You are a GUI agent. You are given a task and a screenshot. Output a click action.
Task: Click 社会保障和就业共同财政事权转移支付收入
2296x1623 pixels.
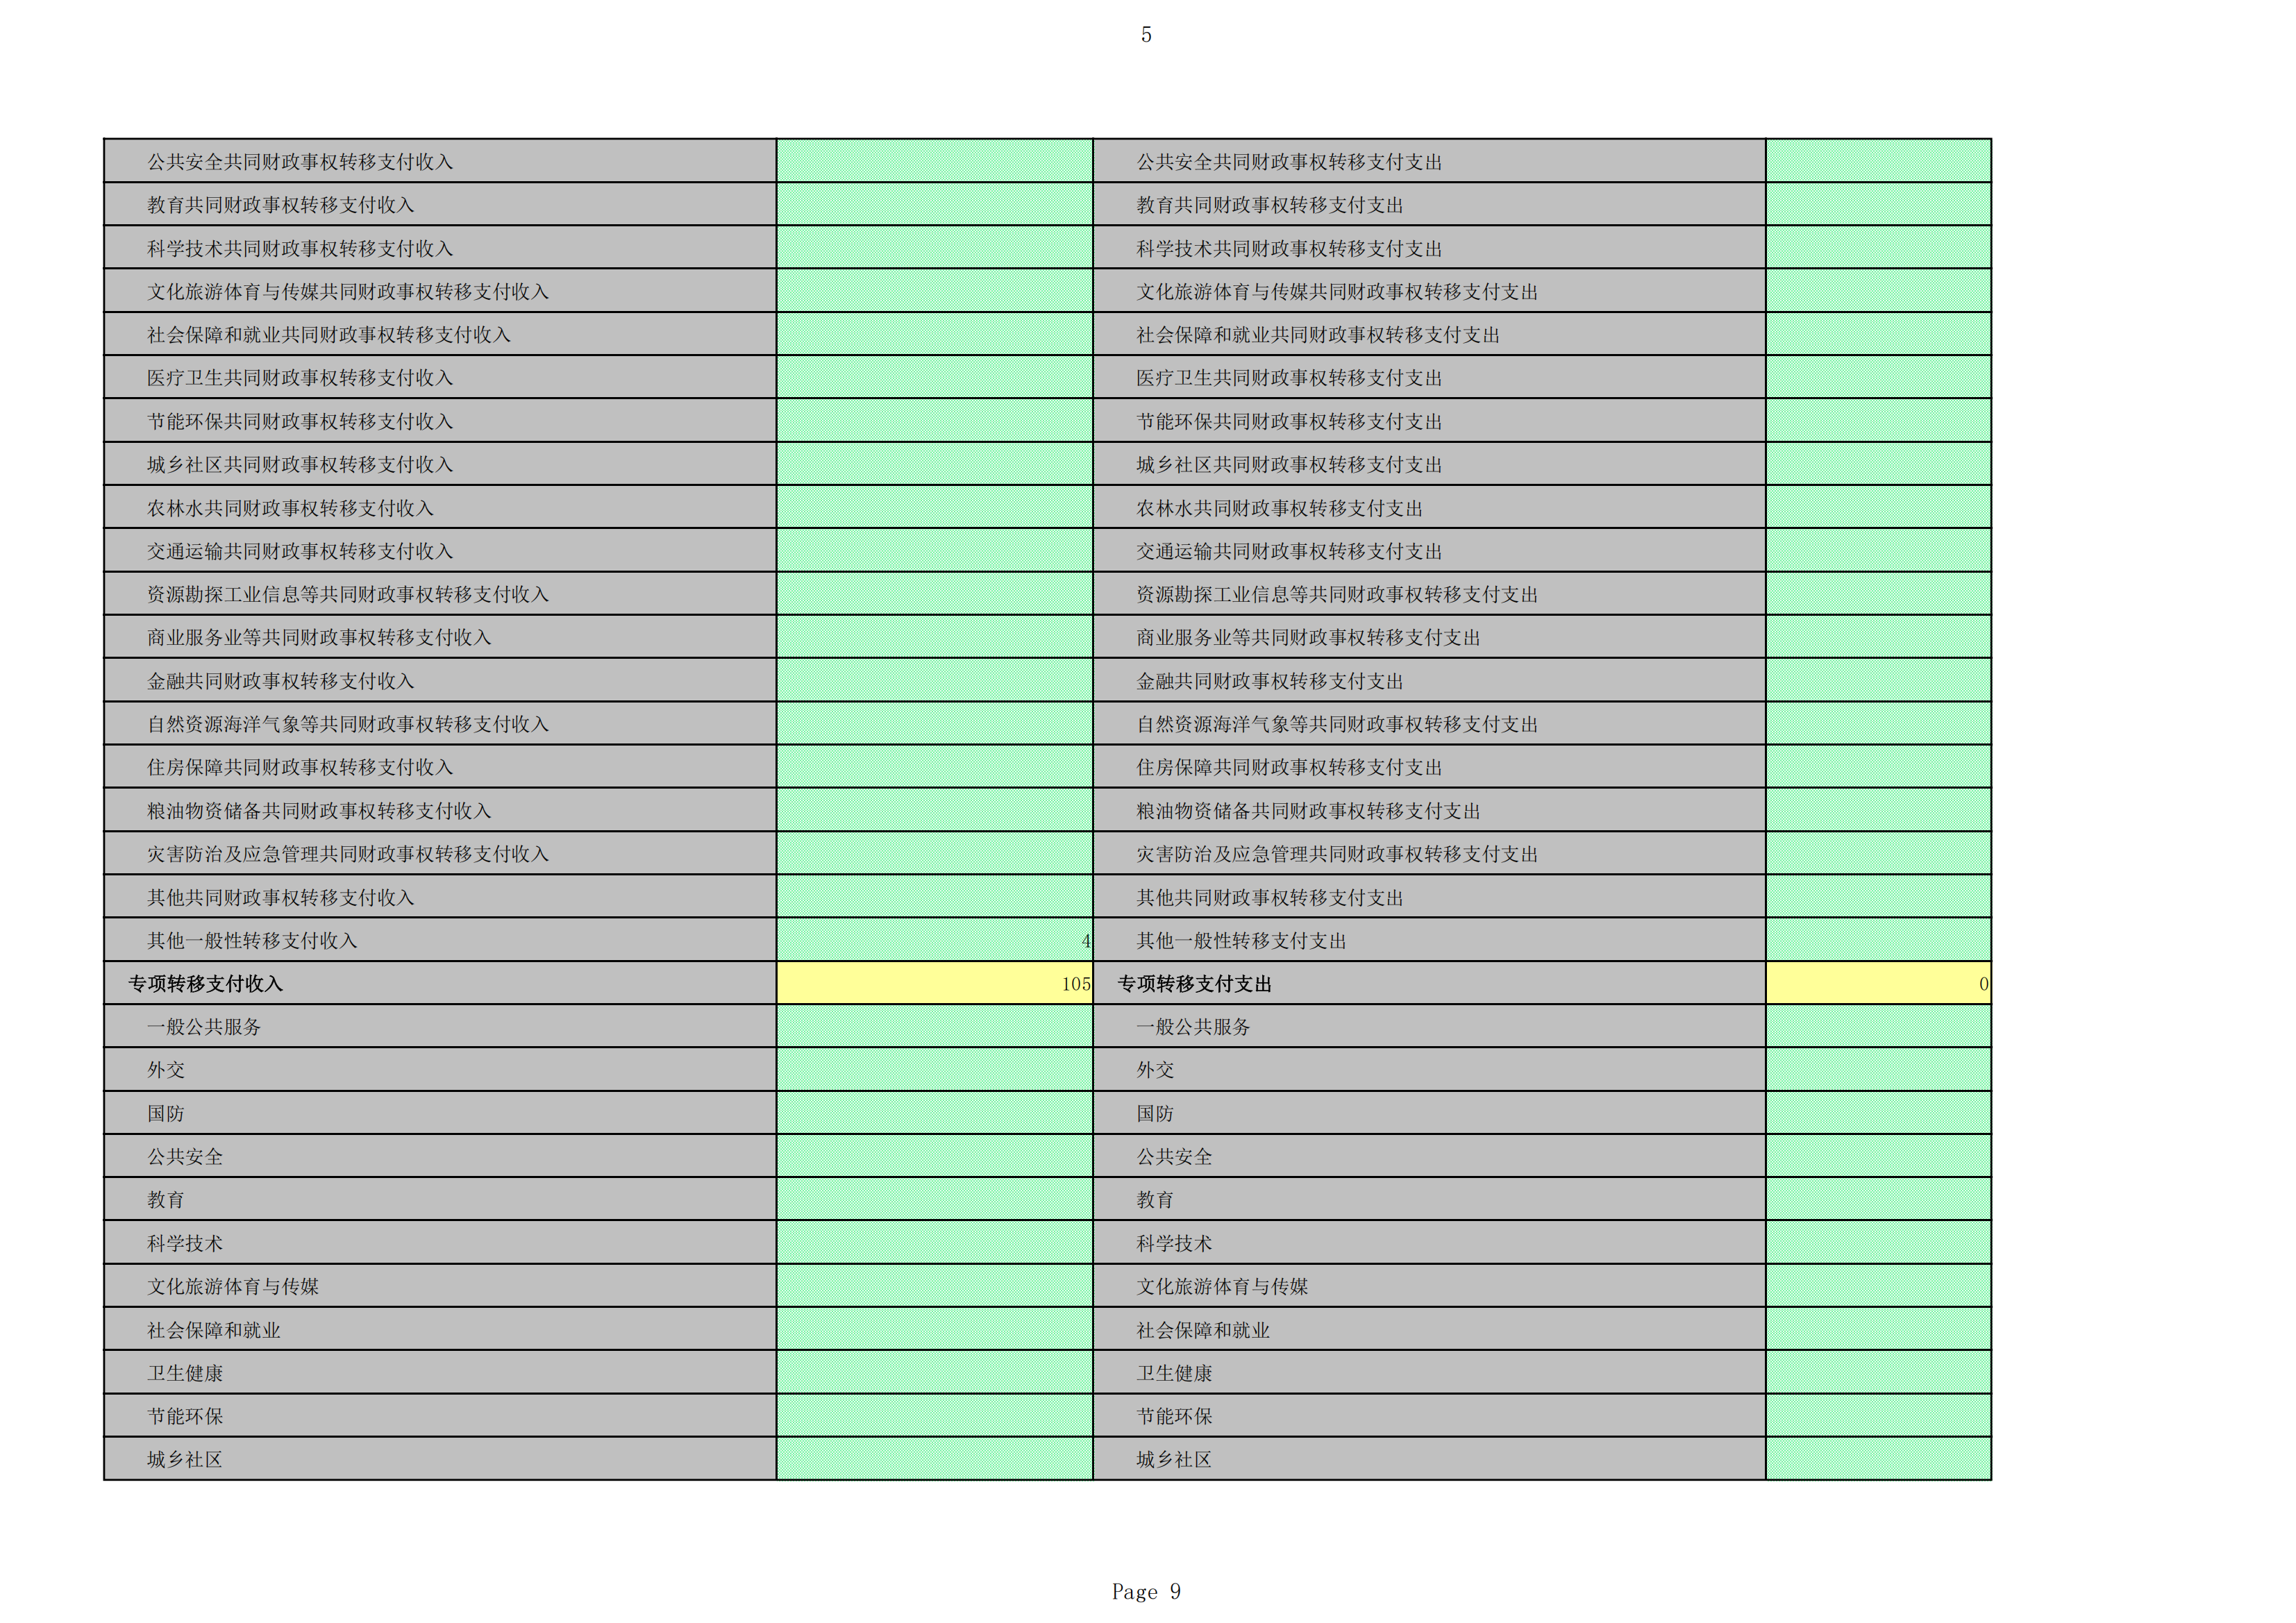pos(329,335)
